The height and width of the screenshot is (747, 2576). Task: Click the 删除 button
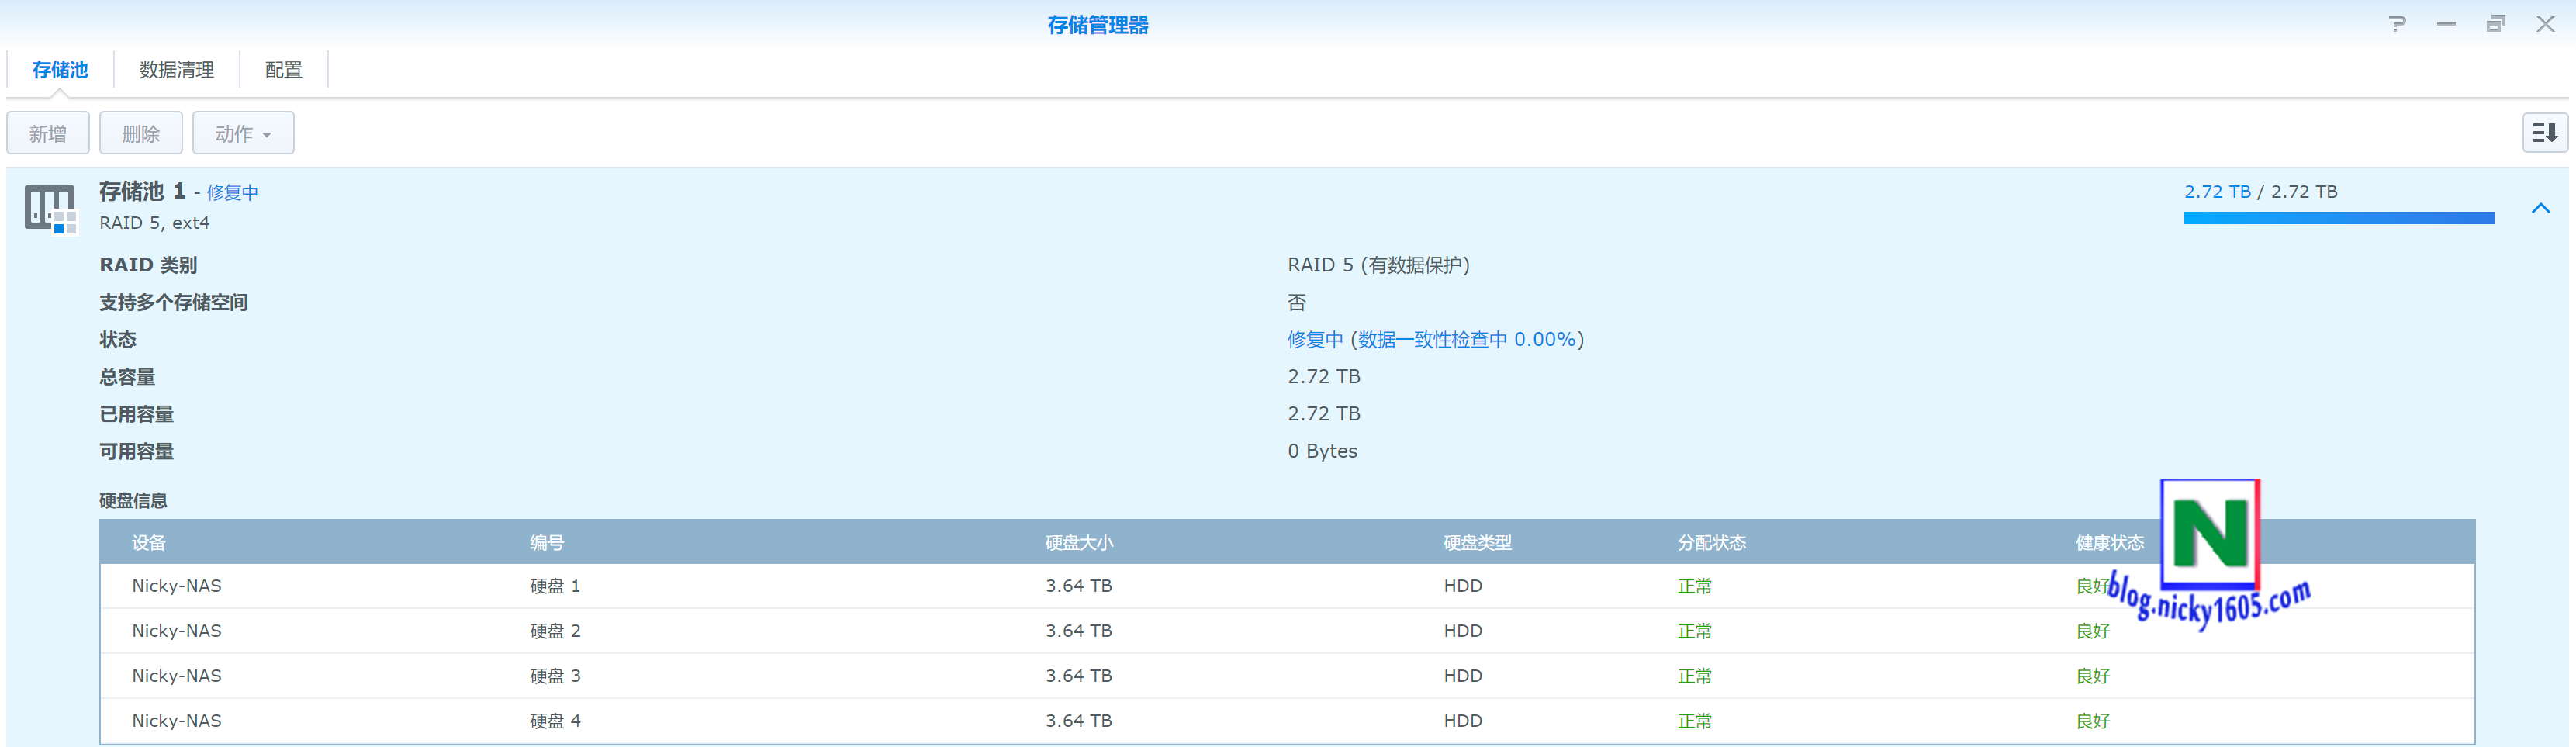click(141, 133)
